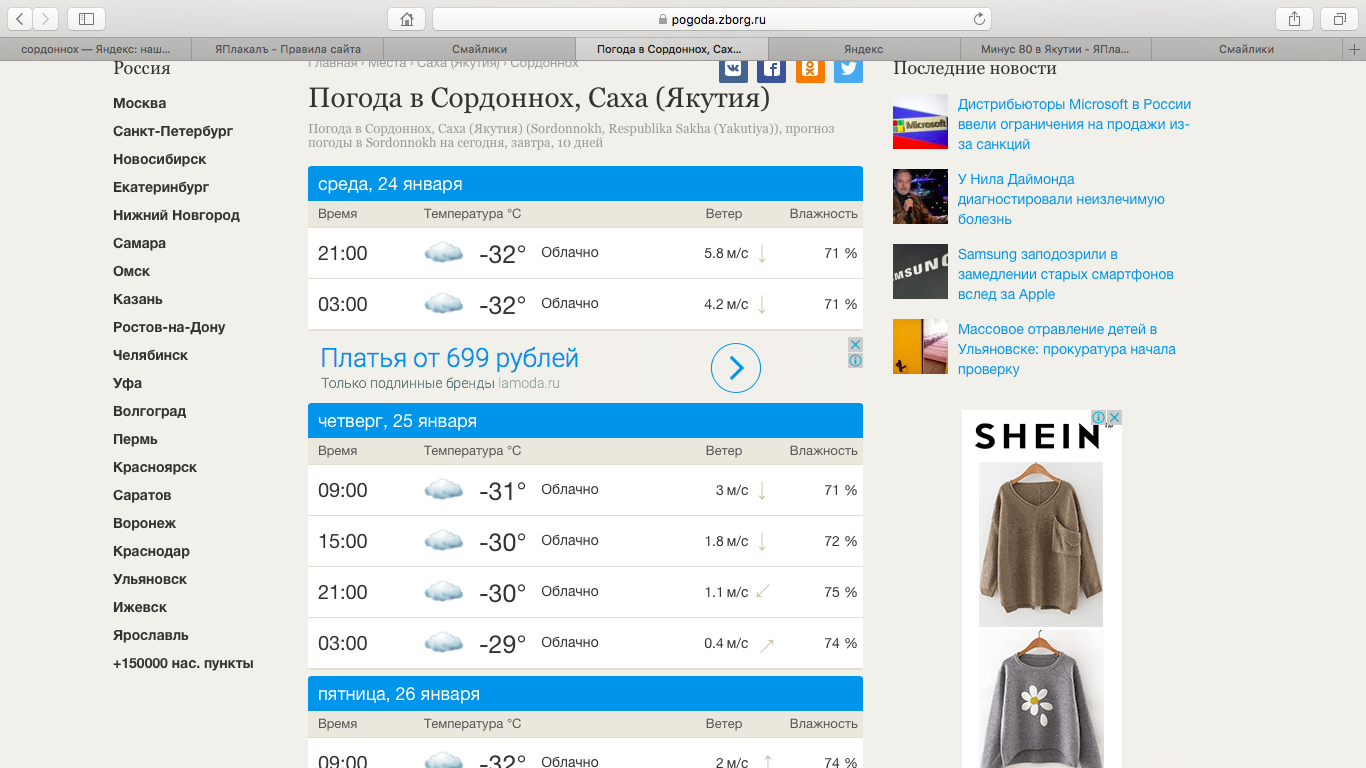The width and height of the screenshot is (1366, 768).
Task: Share the page on Facebook
Action: (x=771, y=68)
